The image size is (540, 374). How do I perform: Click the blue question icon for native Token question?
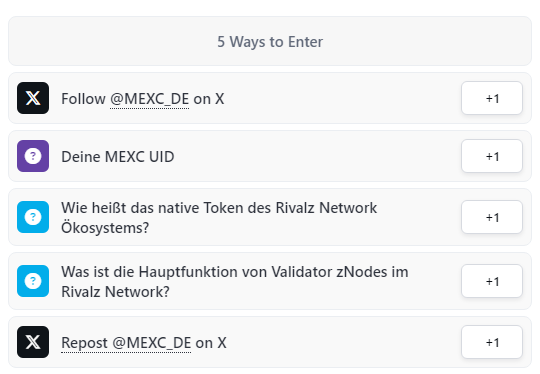click(33, 217)
